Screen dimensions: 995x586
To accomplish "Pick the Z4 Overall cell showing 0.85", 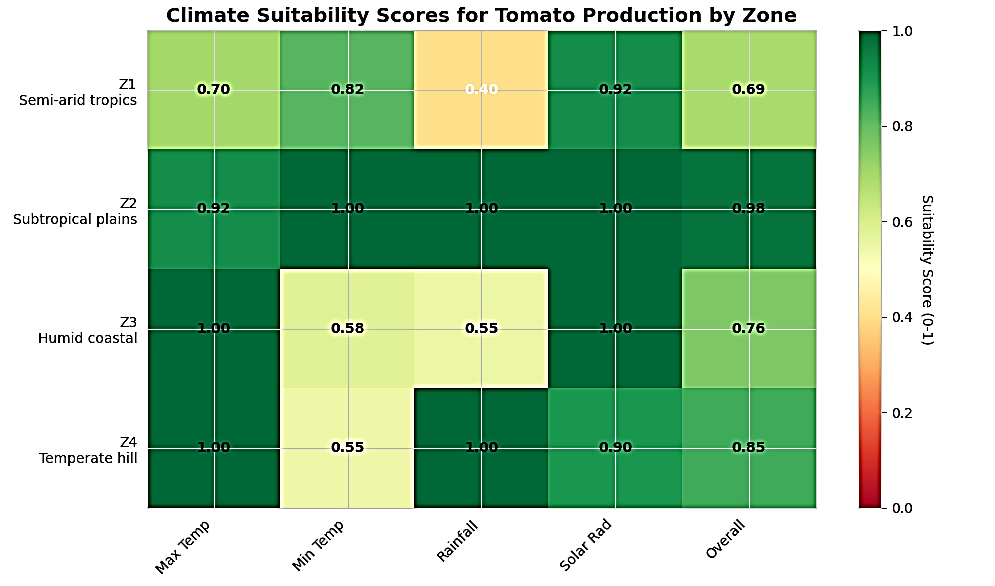I will 748,447.
